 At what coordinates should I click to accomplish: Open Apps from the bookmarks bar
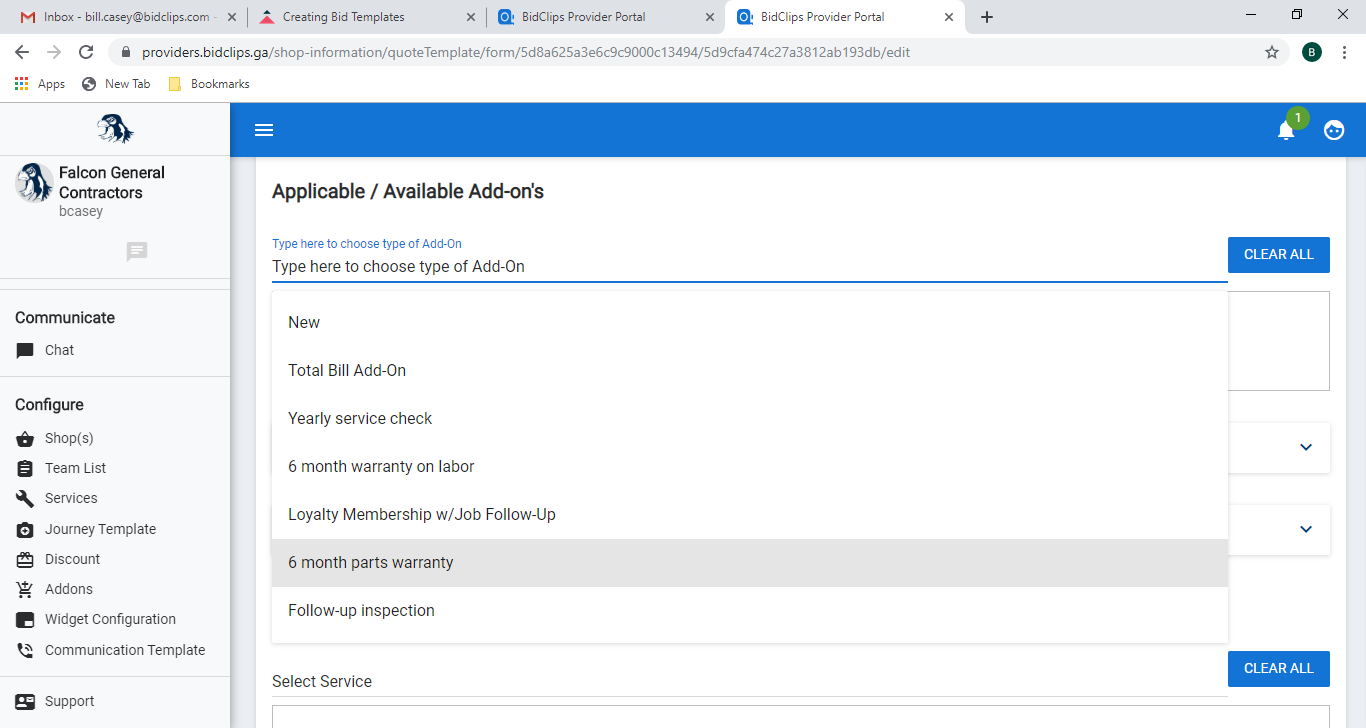click(40, 84)
